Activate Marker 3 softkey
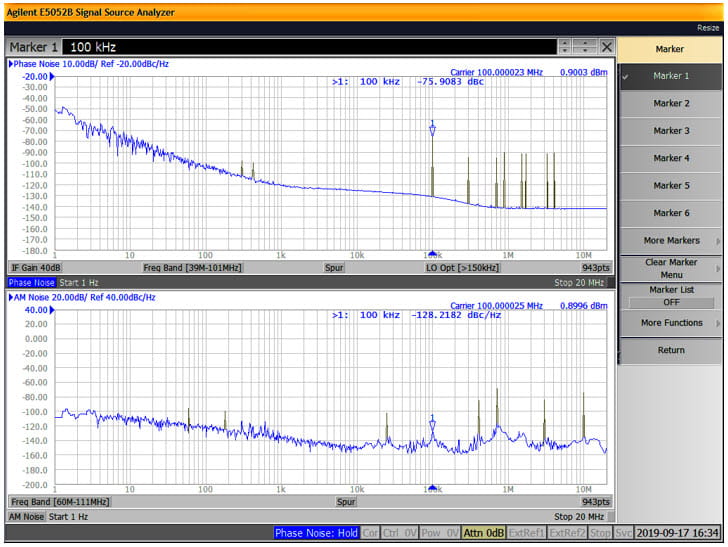Screen dimensions: 728x547 pos(670,131)
